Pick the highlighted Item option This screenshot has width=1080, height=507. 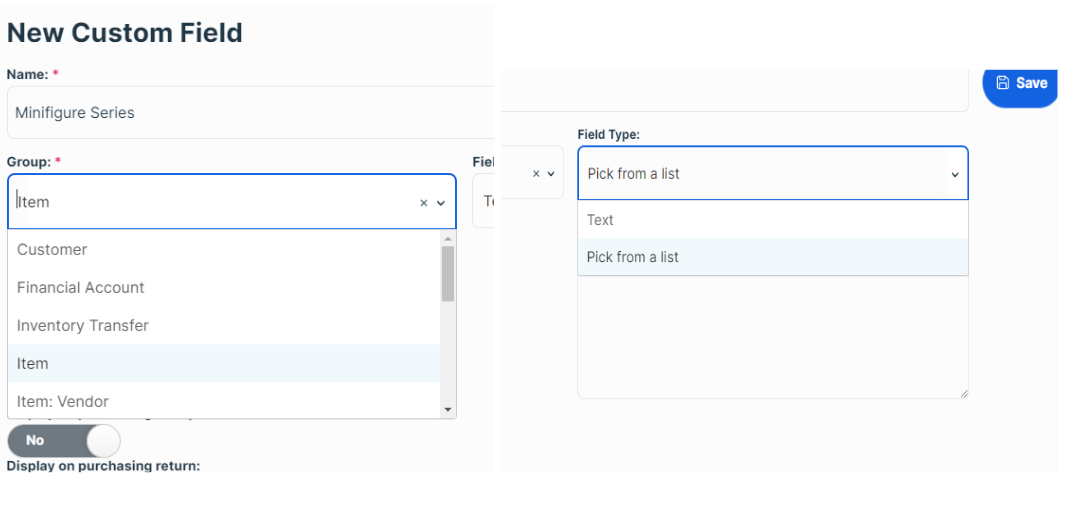coord(224,363)
